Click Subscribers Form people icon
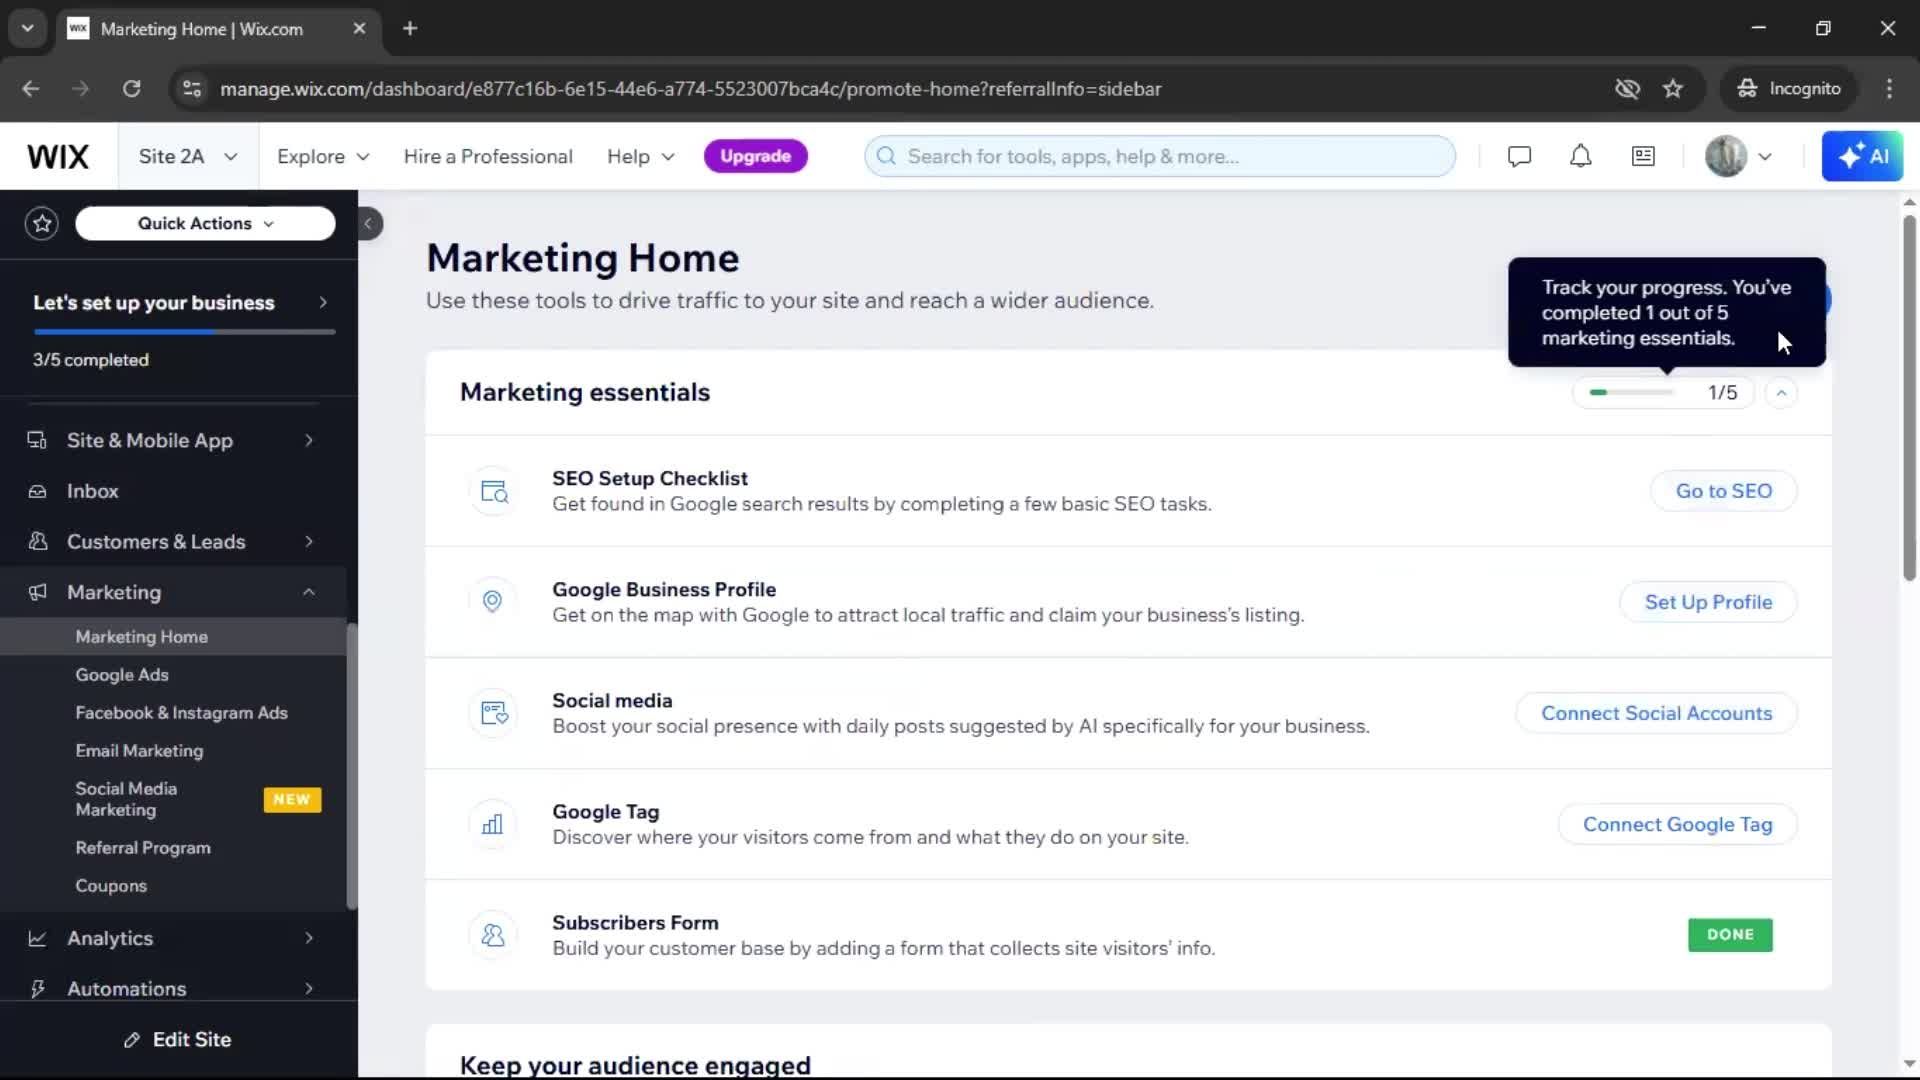 493,935
